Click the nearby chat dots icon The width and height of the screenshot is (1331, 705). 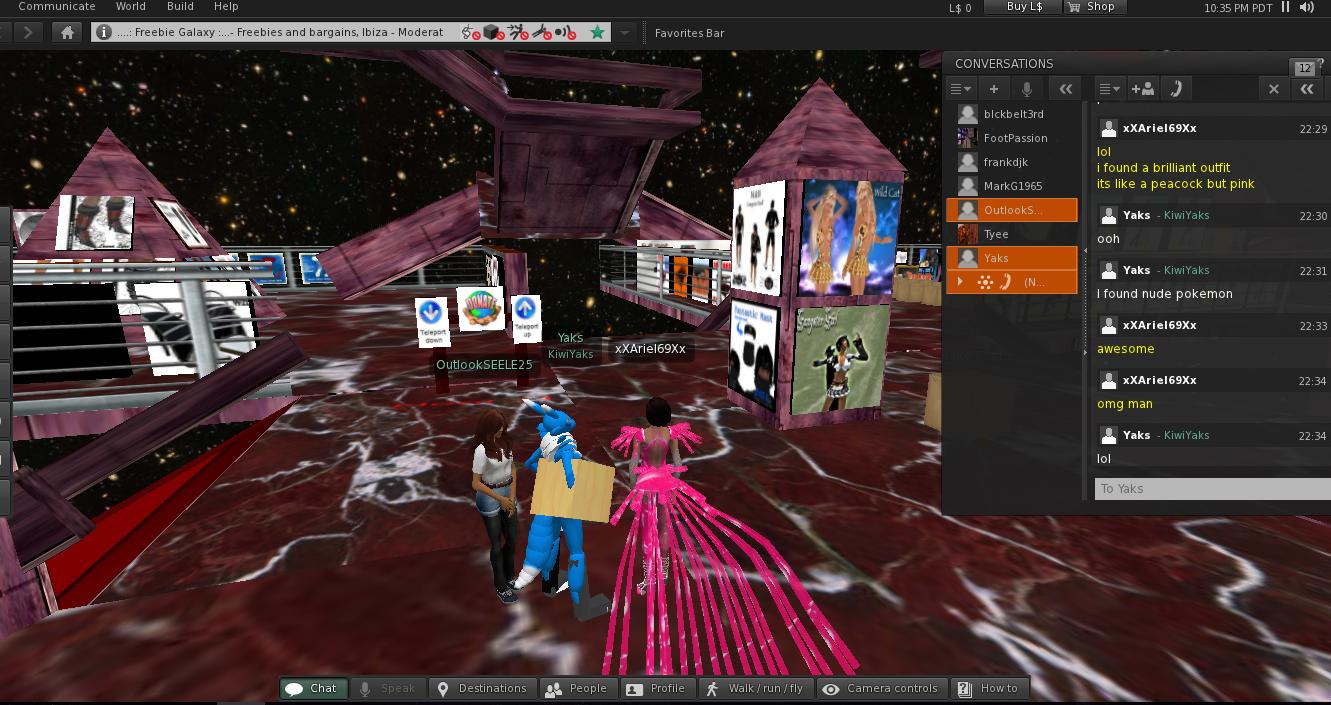click(985, 282)
